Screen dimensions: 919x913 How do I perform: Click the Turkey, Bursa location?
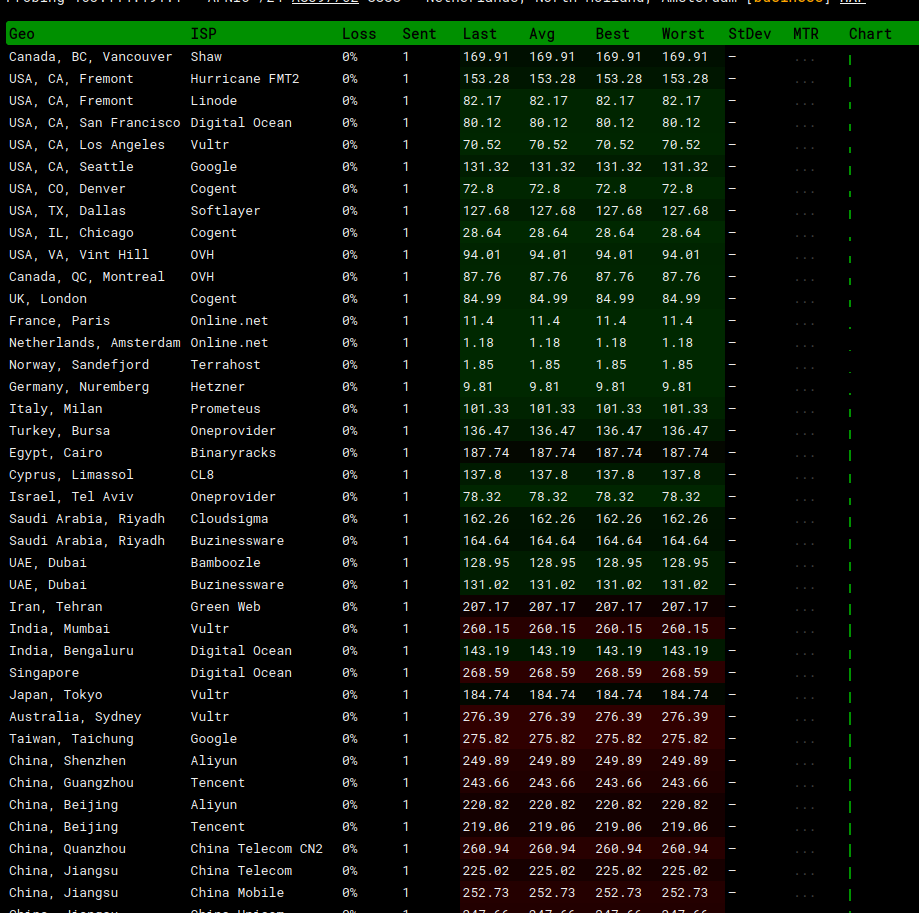59,431
